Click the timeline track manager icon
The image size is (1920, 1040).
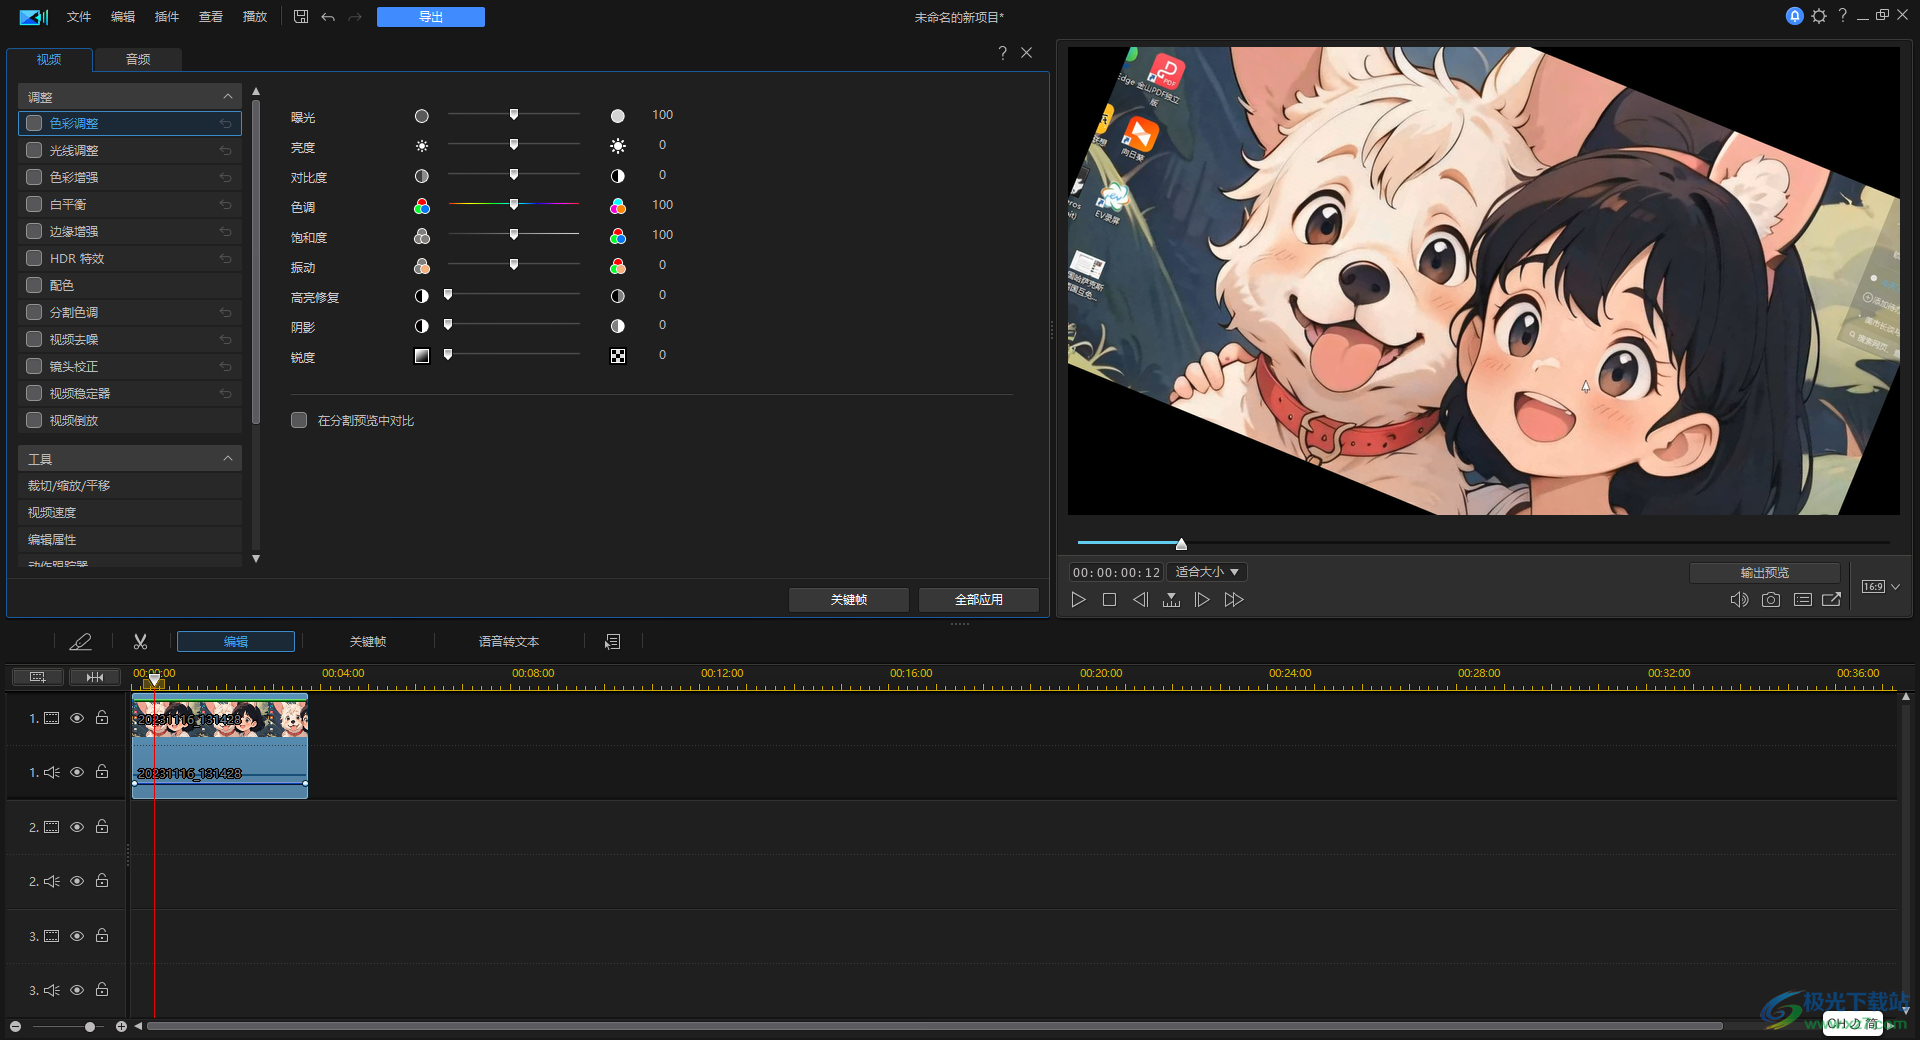click(x=38, y=677)
